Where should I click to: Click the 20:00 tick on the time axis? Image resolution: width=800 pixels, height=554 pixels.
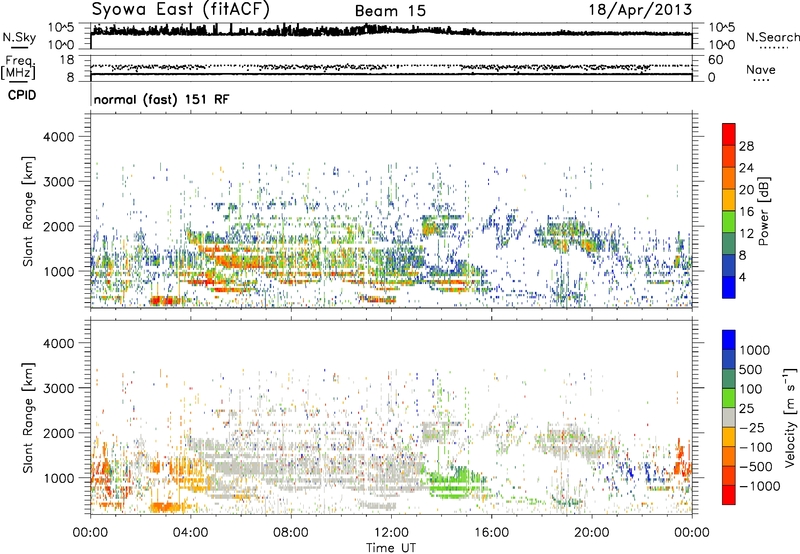coord(592,533)
